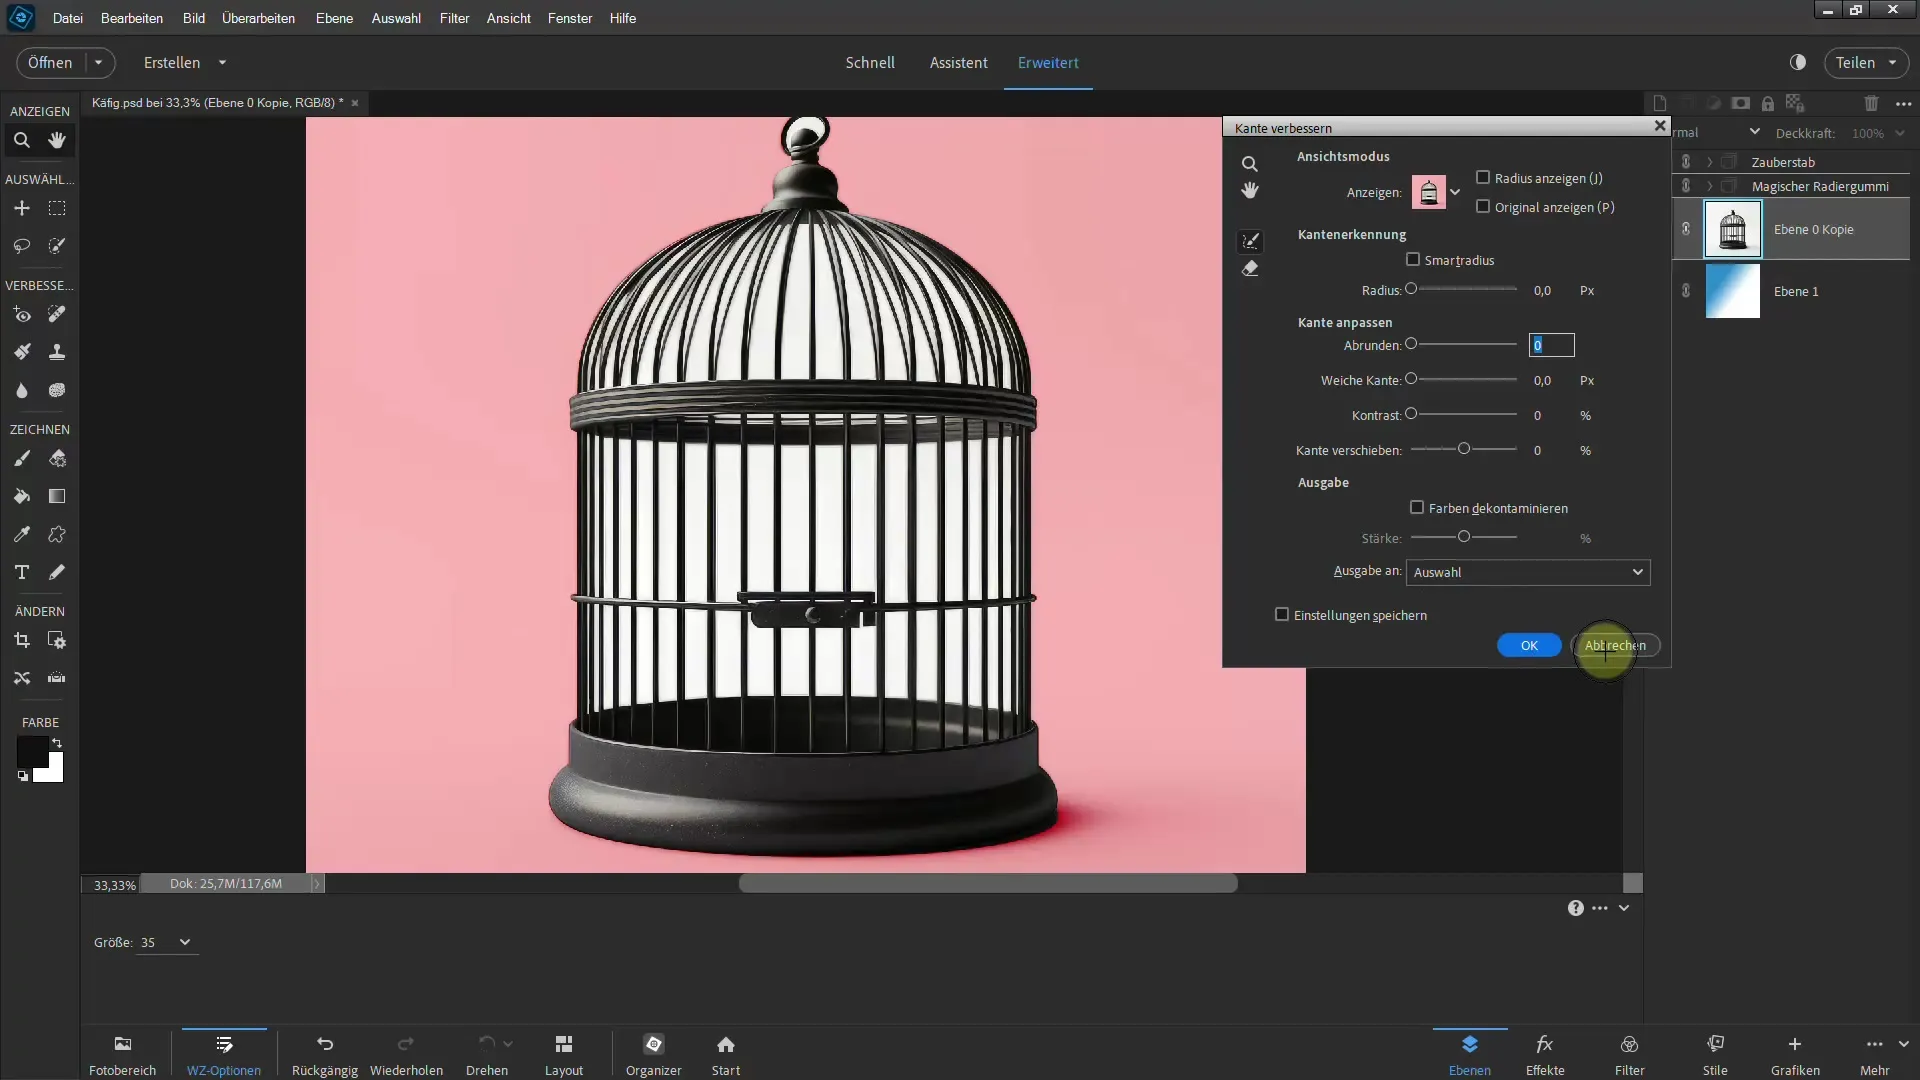Open the Anzeigen view mode dropdown

click(1455, 193)
